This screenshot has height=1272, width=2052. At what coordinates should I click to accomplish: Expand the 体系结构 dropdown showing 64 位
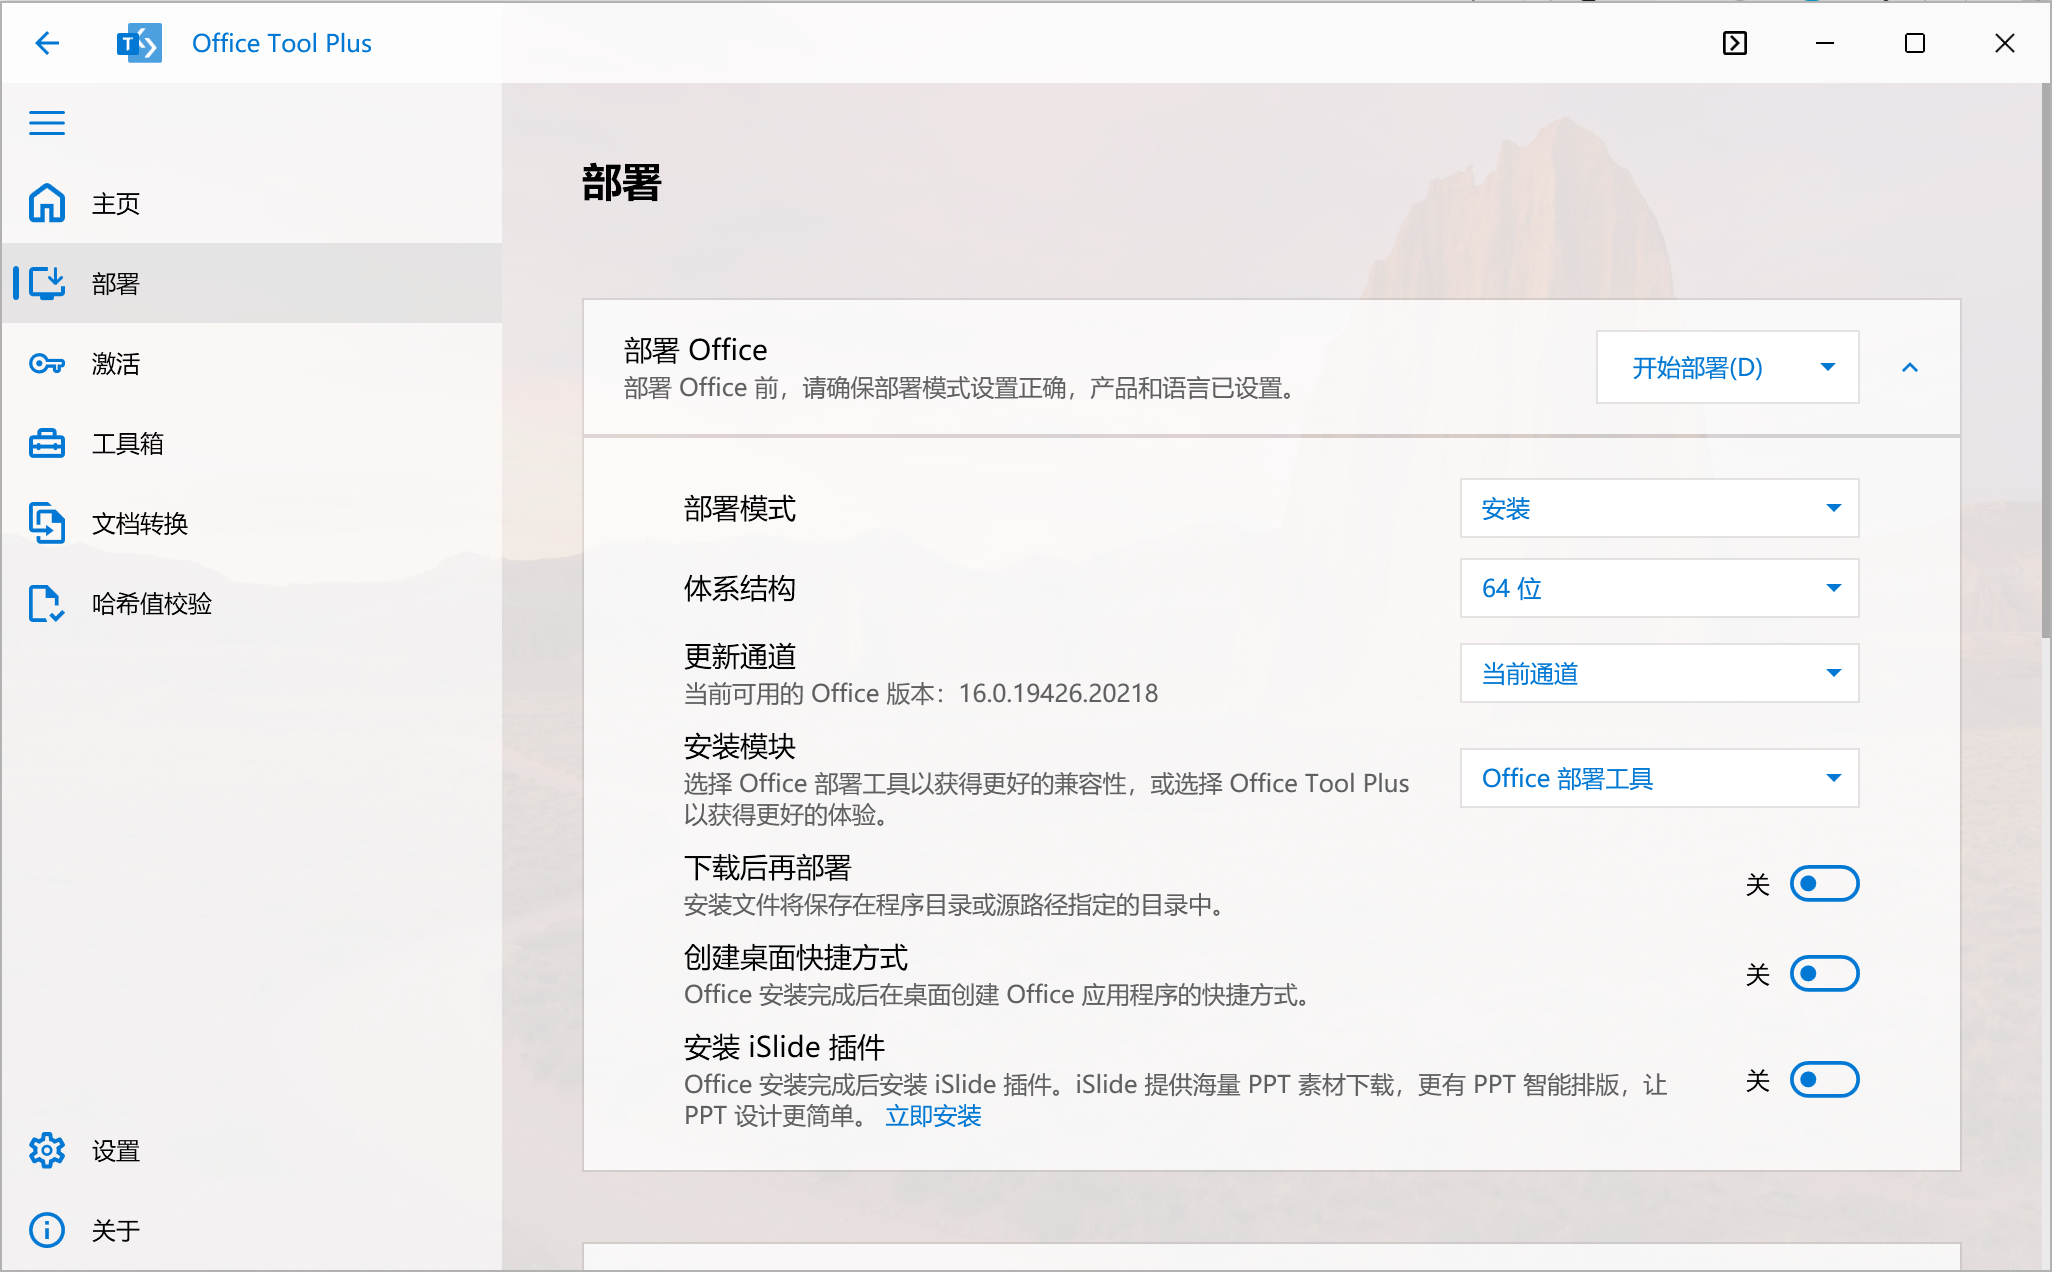click(1658, 588)
